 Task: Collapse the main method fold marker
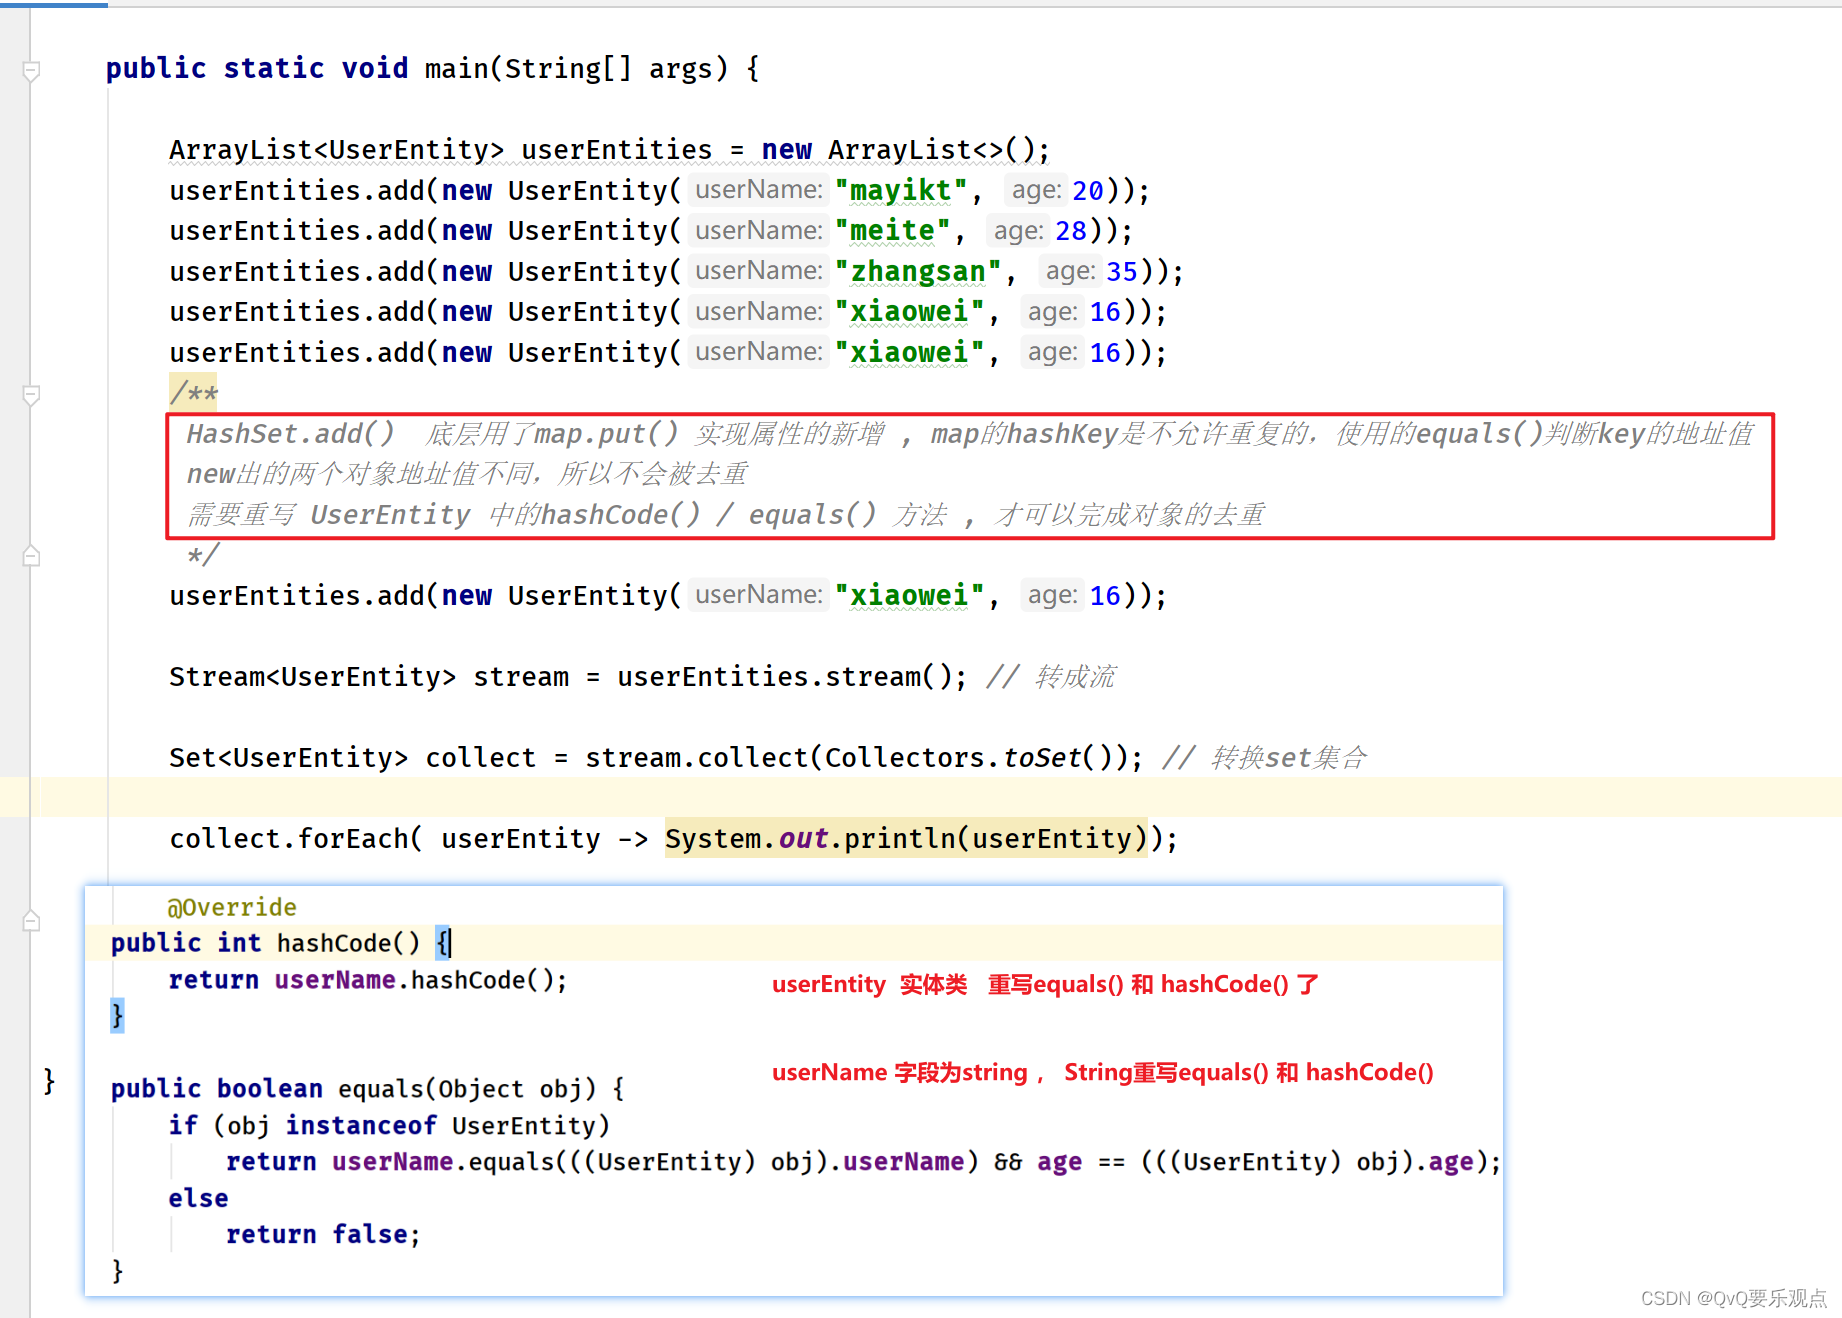click(x=31, y=71)
